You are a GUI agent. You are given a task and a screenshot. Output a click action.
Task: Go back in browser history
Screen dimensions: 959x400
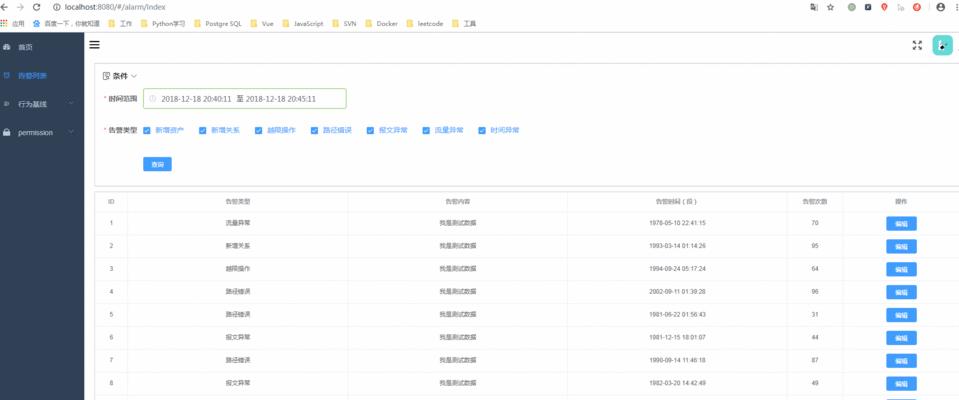coord(4,7)
